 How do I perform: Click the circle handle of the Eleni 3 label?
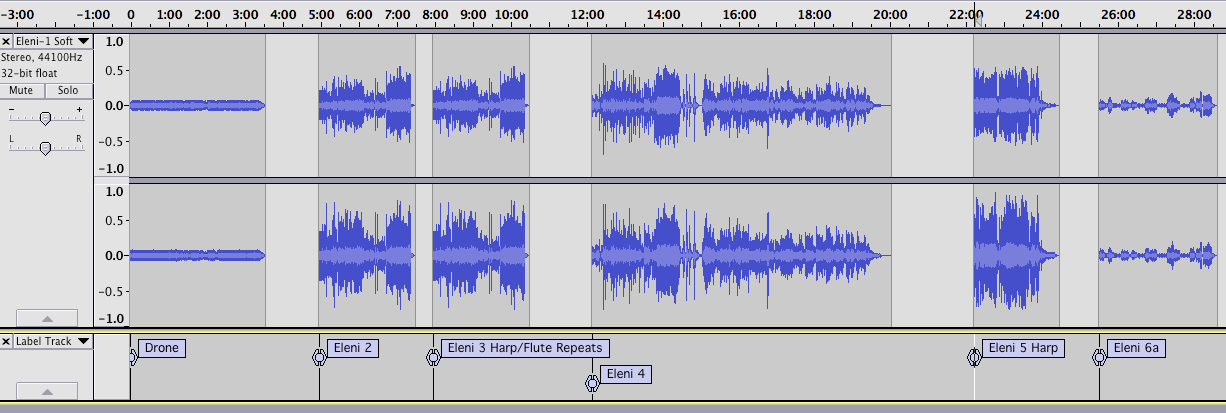pyautogui.click(x=433, y=356)
